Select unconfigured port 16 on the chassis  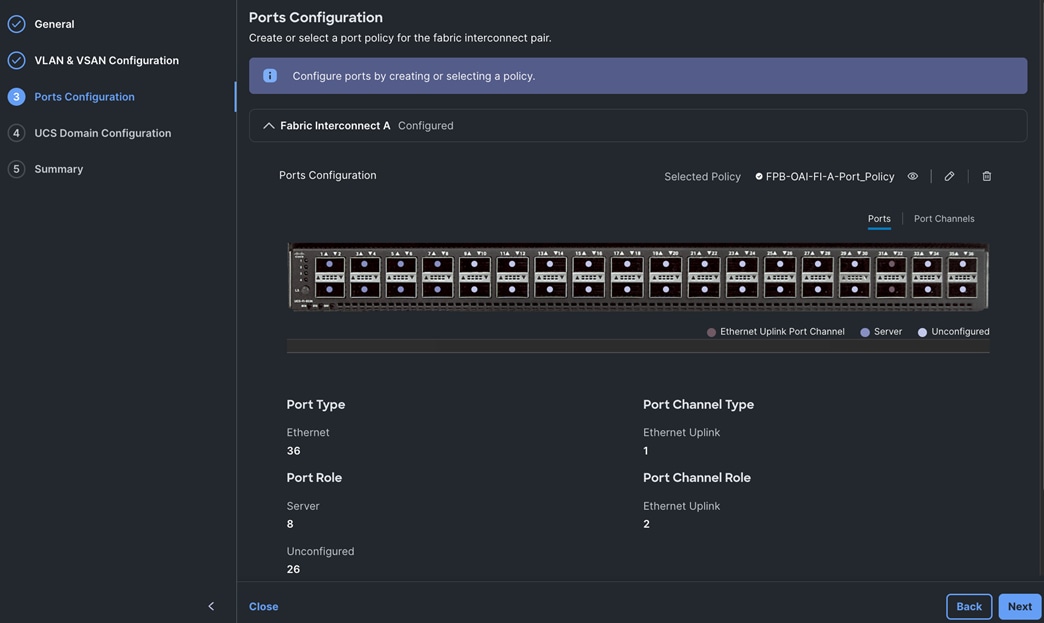coord(589,290)
